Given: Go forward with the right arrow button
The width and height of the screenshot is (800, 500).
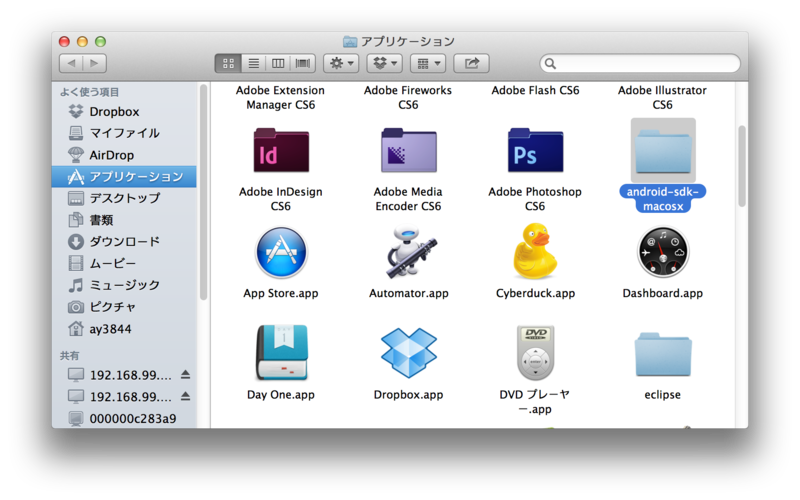Looking at the screenshot, I should click(95, 63).
